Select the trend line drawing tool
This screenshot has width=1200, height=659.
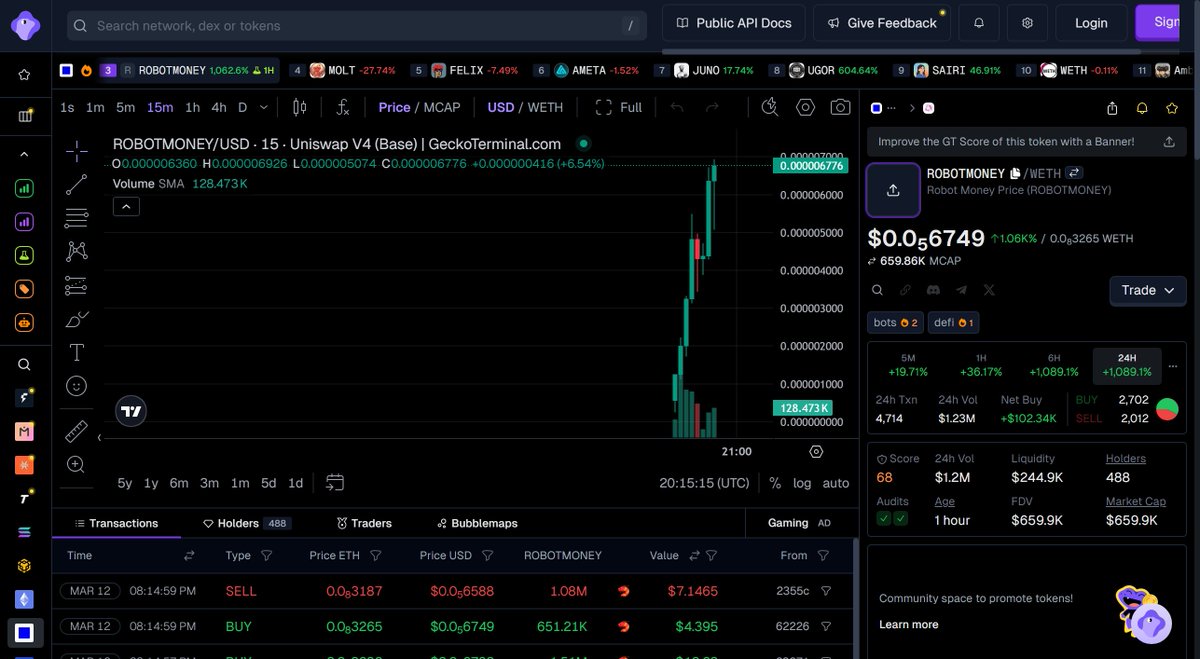click(76, 184)
